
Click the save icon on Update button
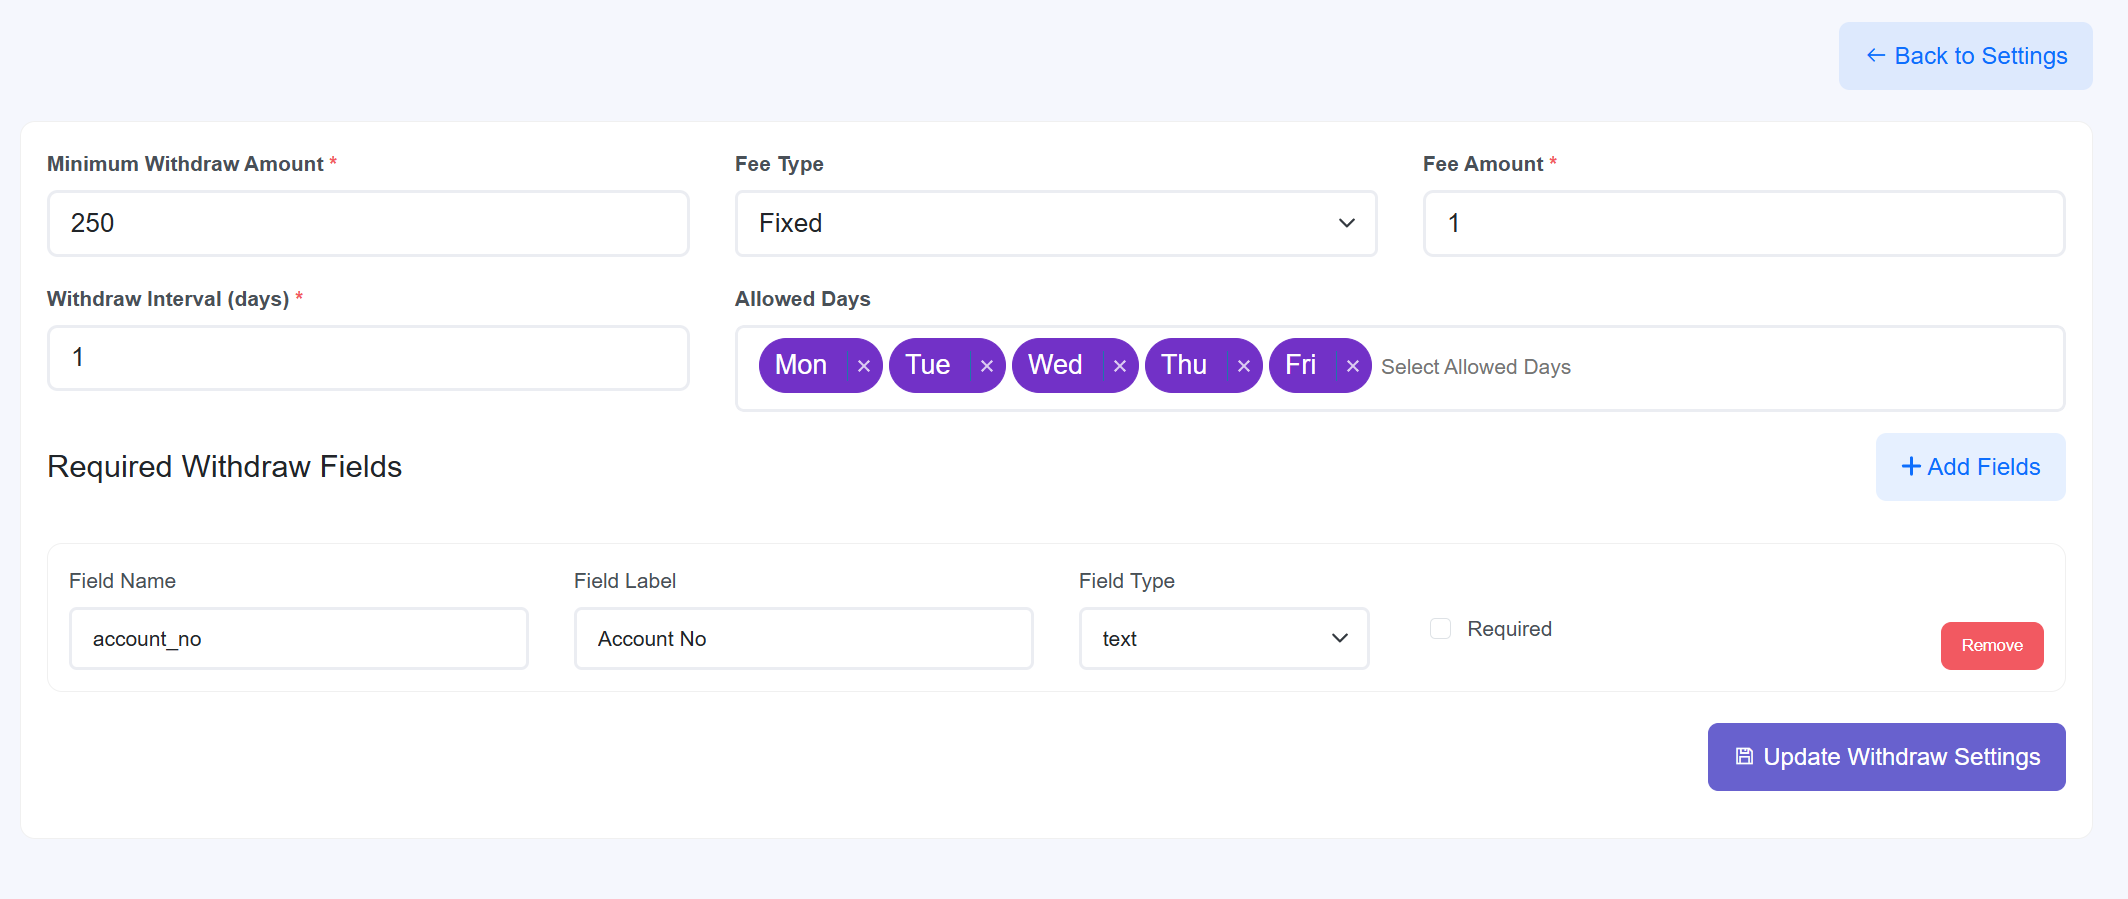1744,757
